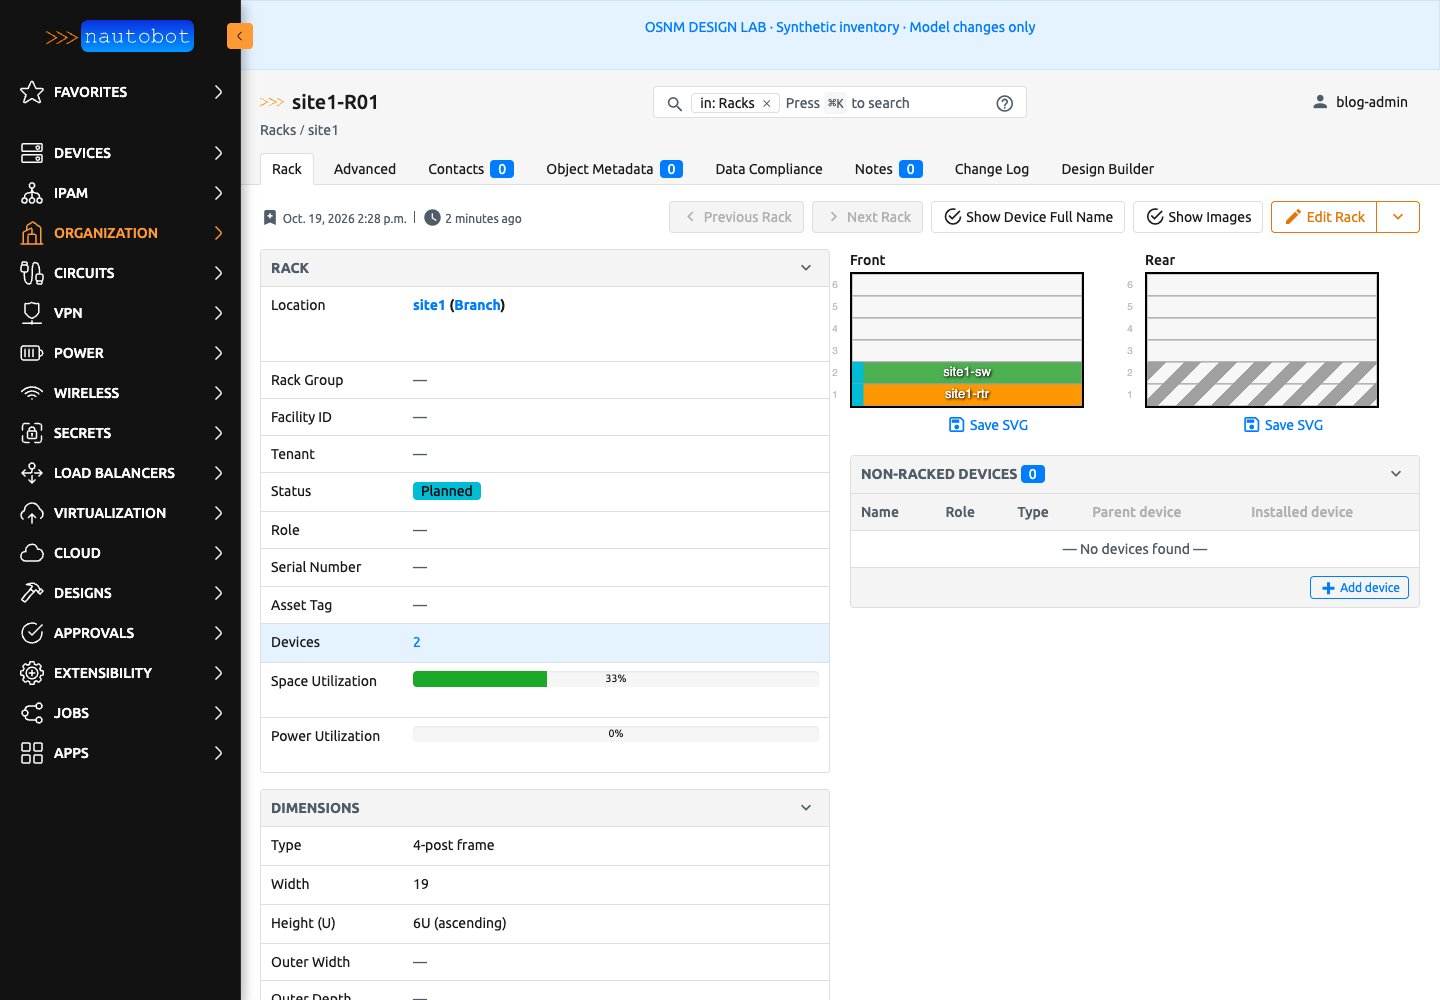Click the Designs tools icon
Viewport: 1440px width, 1000px height.
tap(32, 593)
